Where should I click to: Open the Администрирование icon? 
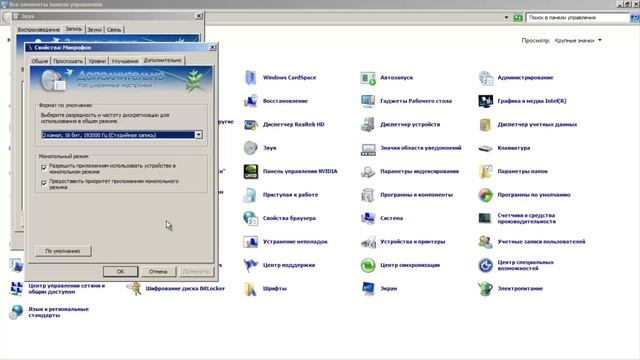(485, 78)
